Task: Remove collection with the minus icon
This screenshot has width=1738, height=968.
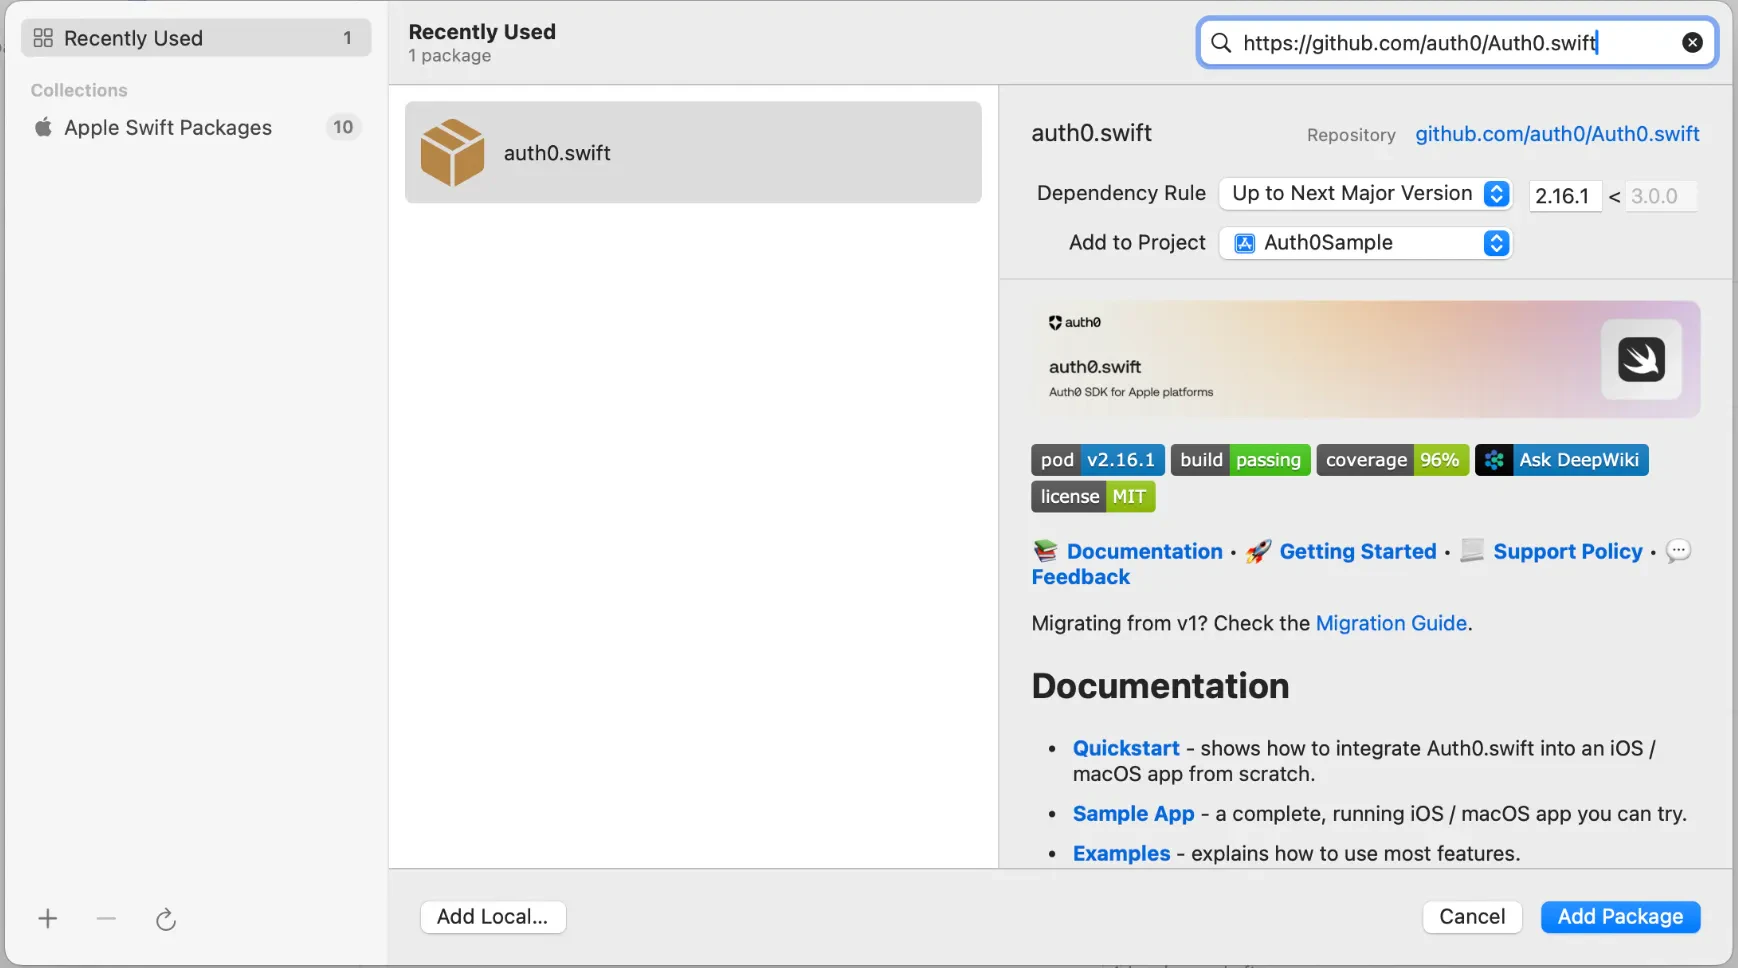Action: (106, 918)
